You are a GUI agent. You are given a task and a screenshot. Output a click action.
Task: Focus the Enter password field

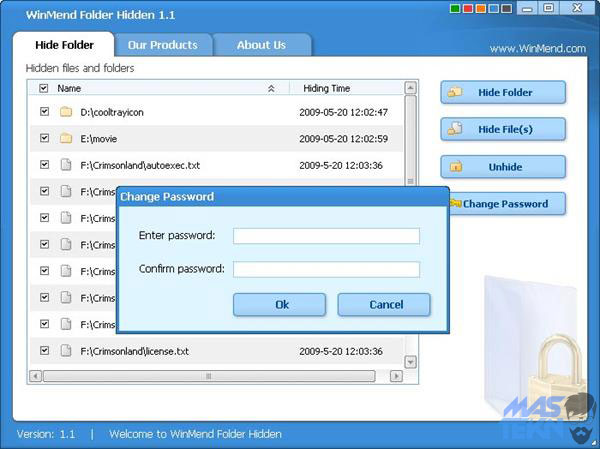(x=326, y=236)
